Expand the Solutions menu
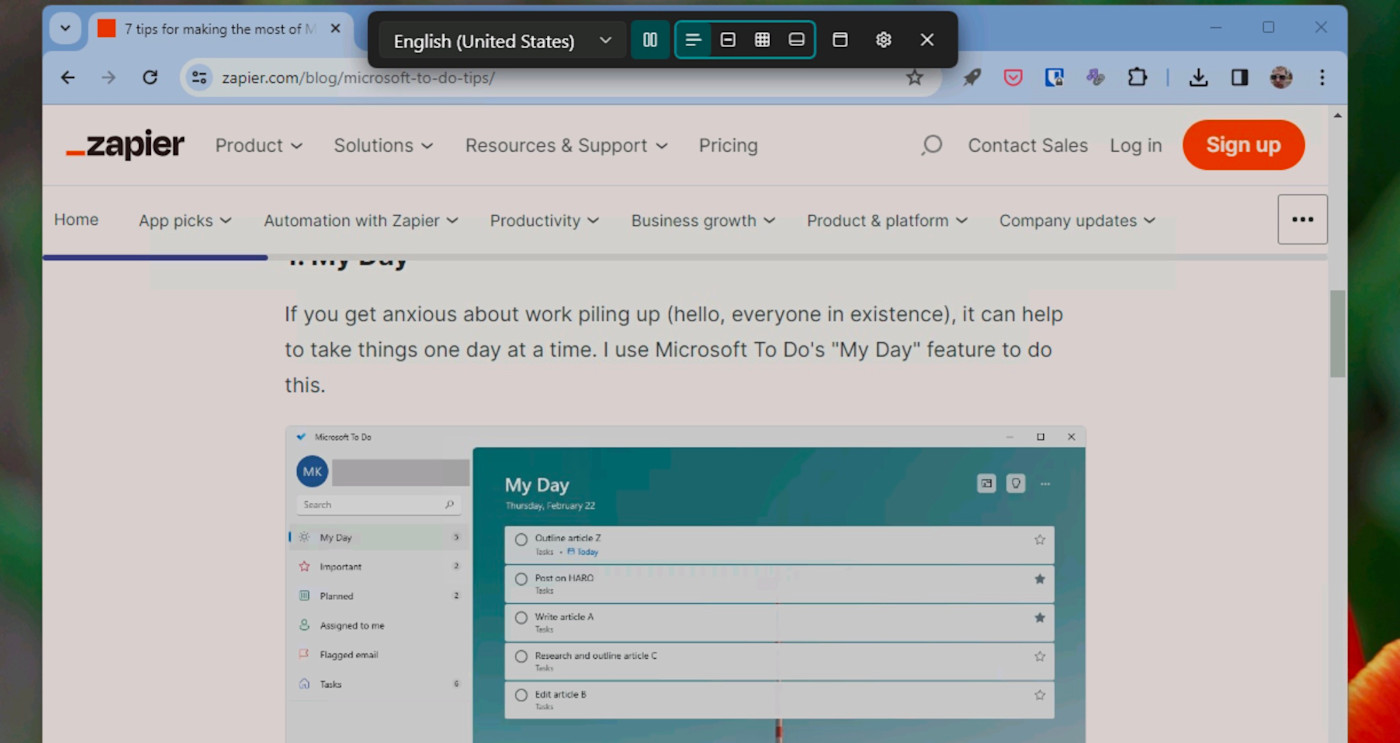1400x743 pixels. [384, 145]
